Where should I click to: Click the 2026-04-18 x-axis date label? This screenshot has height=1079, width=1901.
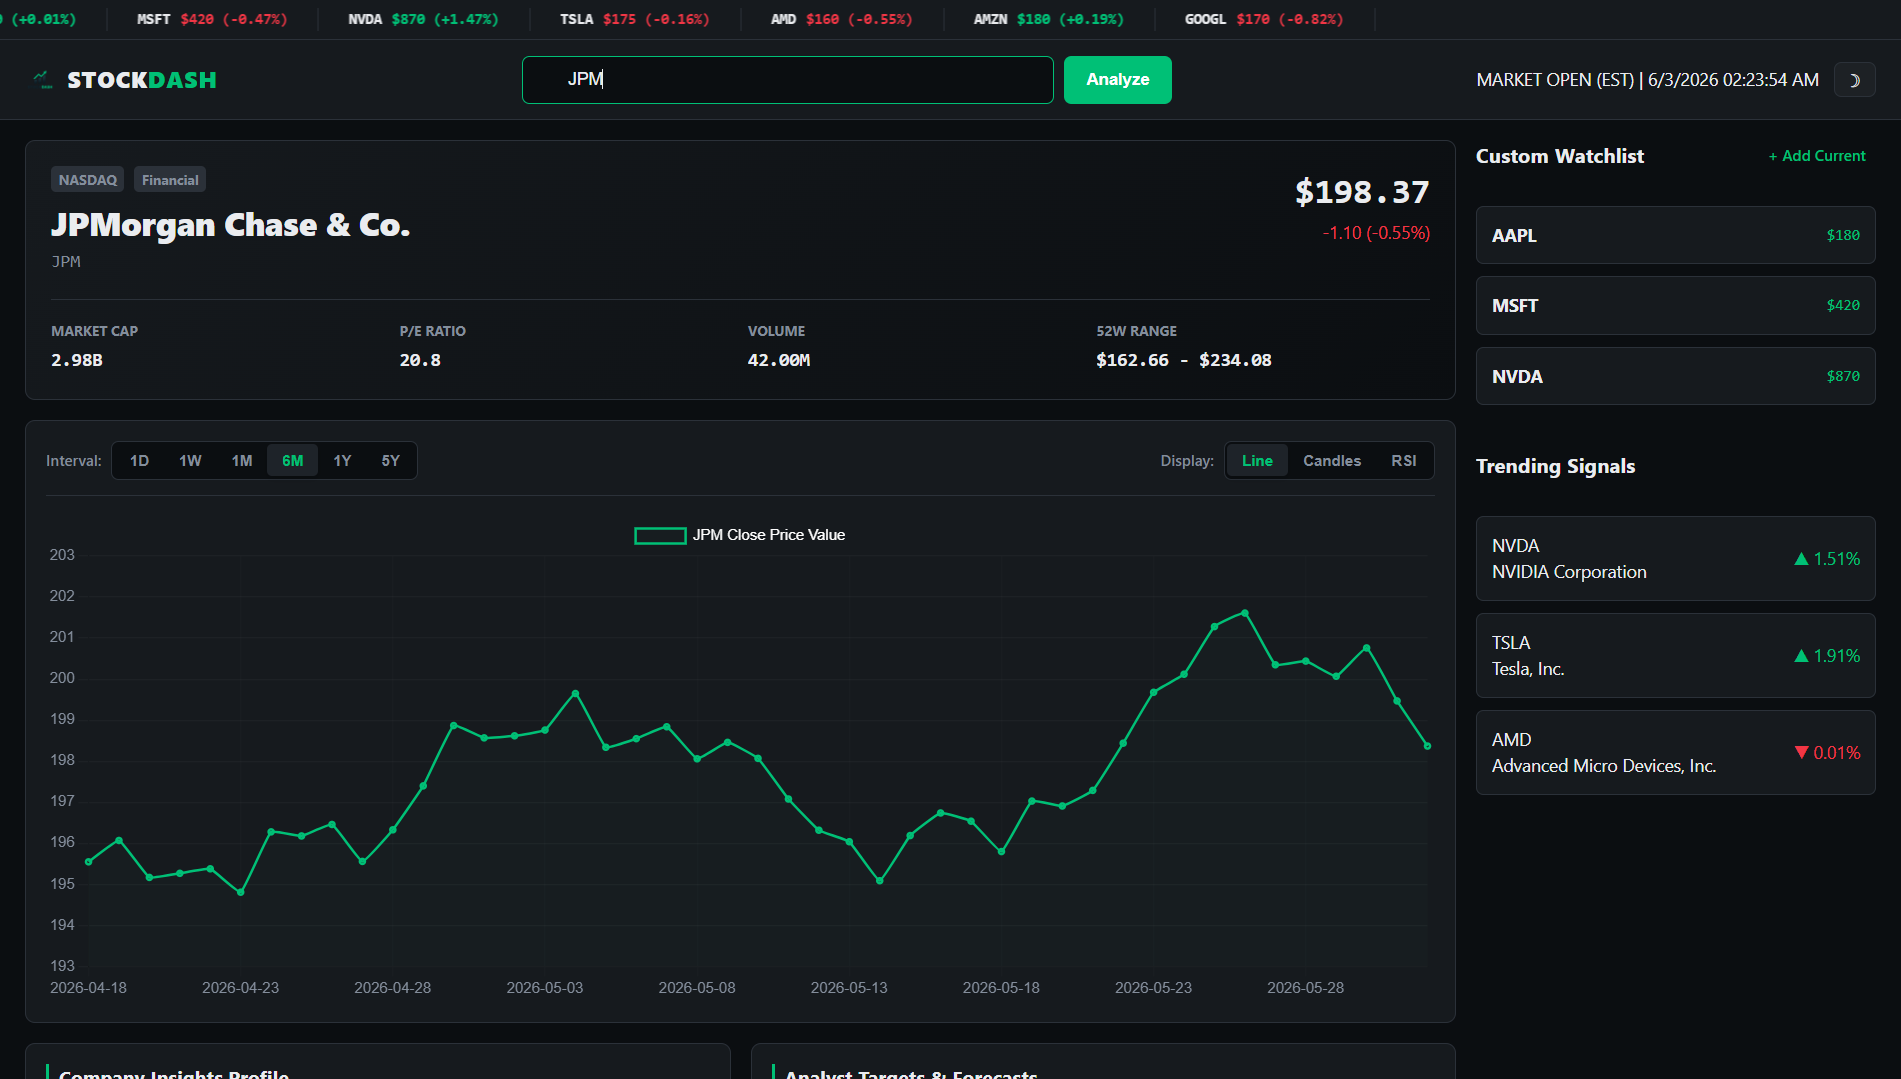pyautogui.click(x=88, y=988)
